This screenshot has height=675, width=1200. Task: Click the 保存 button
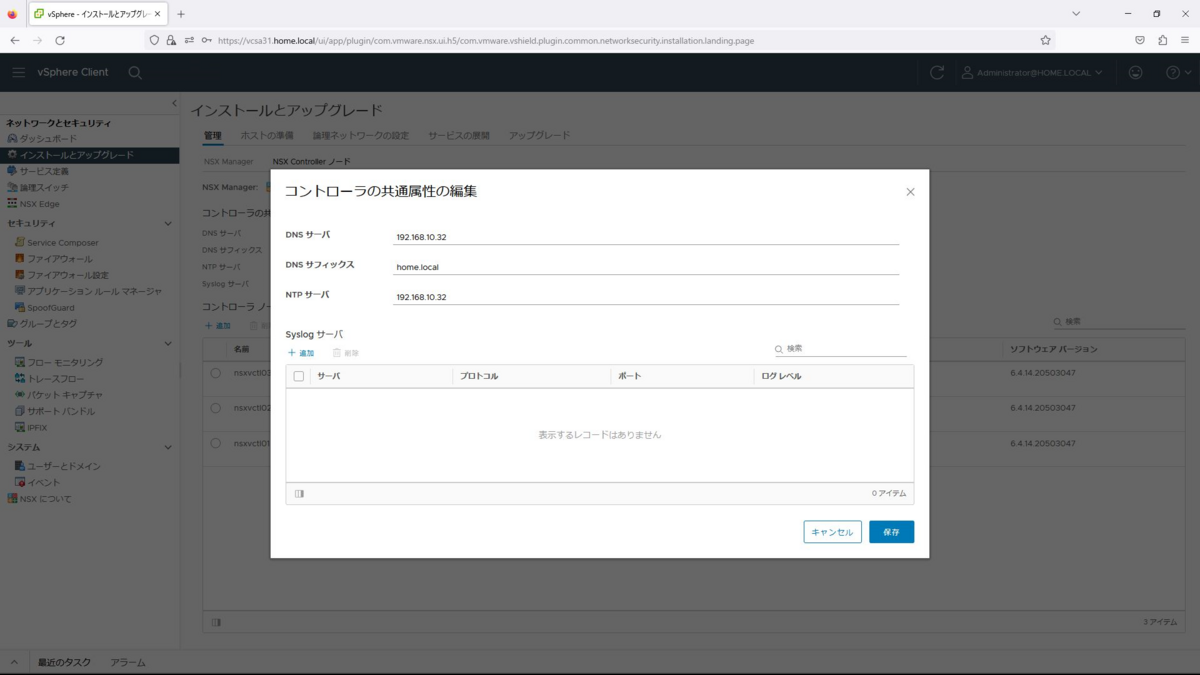(891, 532)
